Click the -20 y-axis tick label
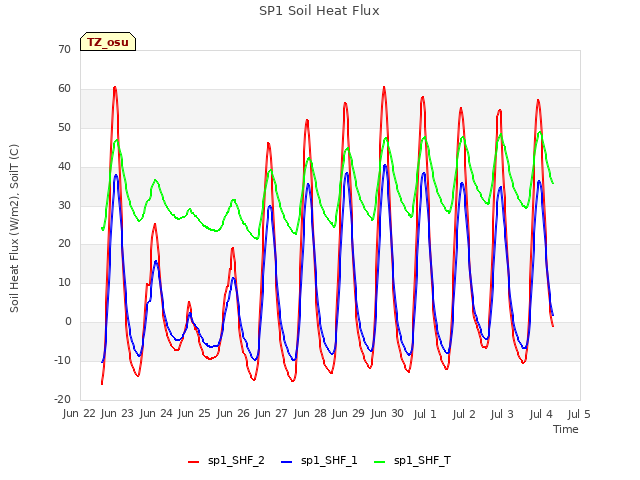This screenshot has width=640, height=480. (62, 399)
